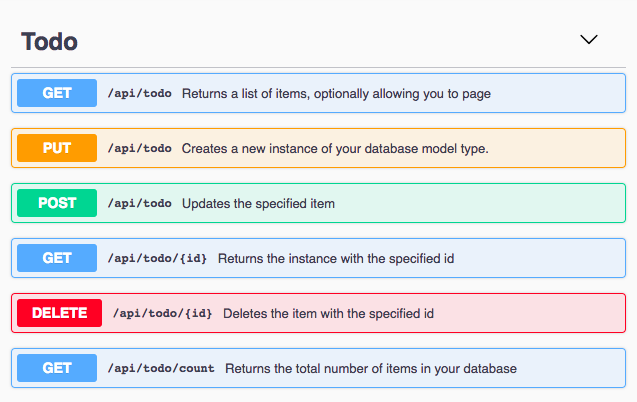Click the GET badge for instance by id
637x402 pixels.
point(57,258)
